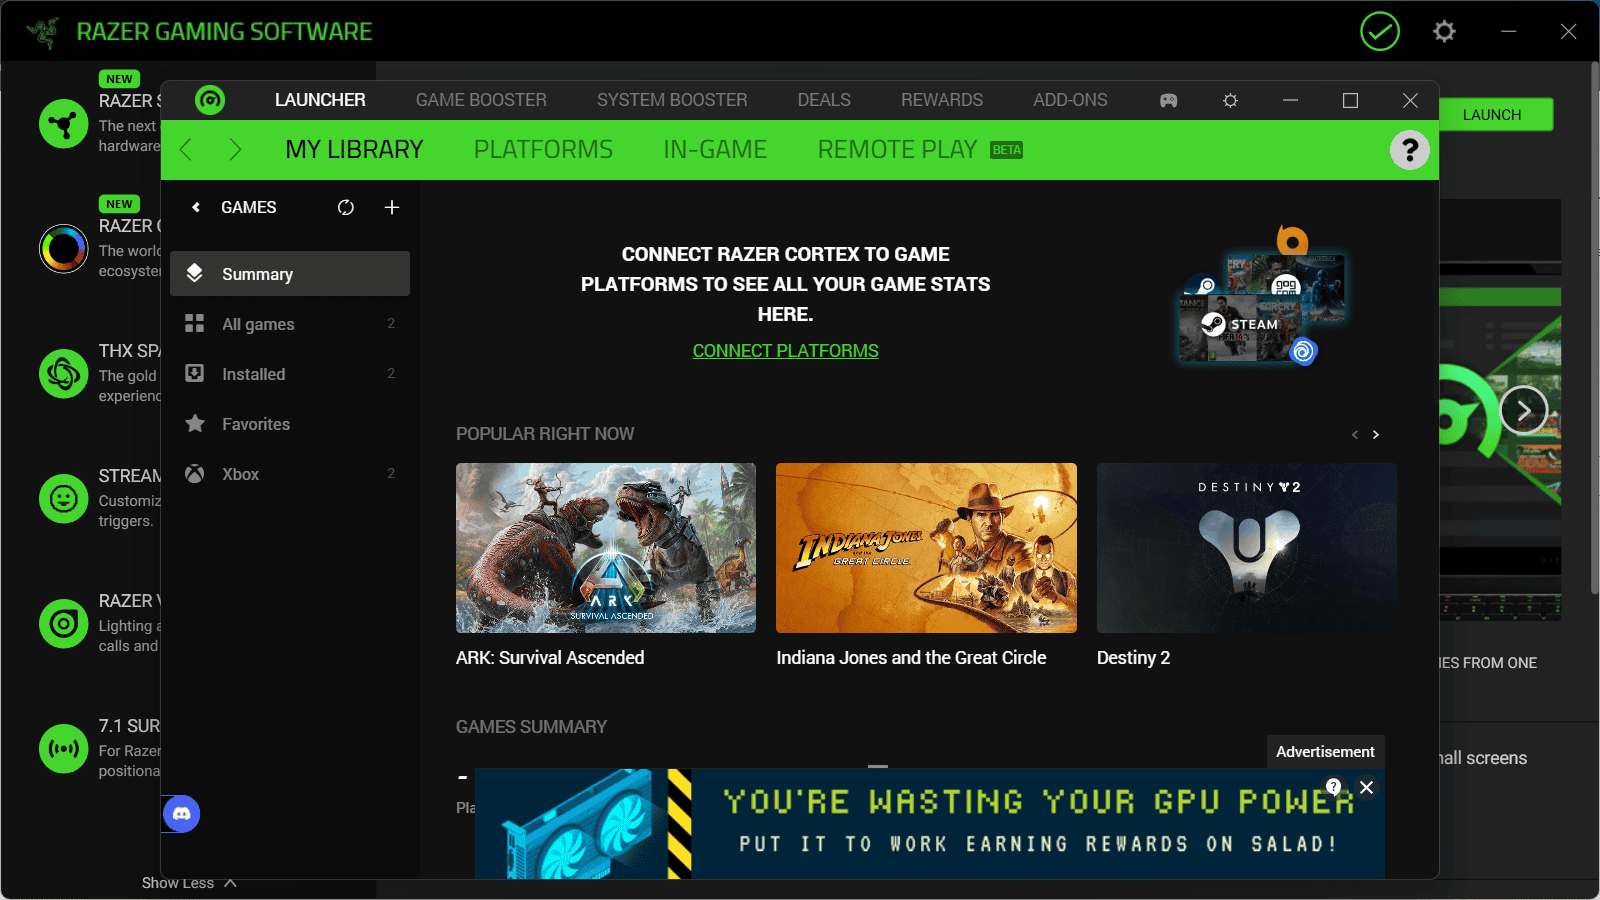Click Razer Chroma rainbow icon

pyautogui.click(x=63, y=249)
